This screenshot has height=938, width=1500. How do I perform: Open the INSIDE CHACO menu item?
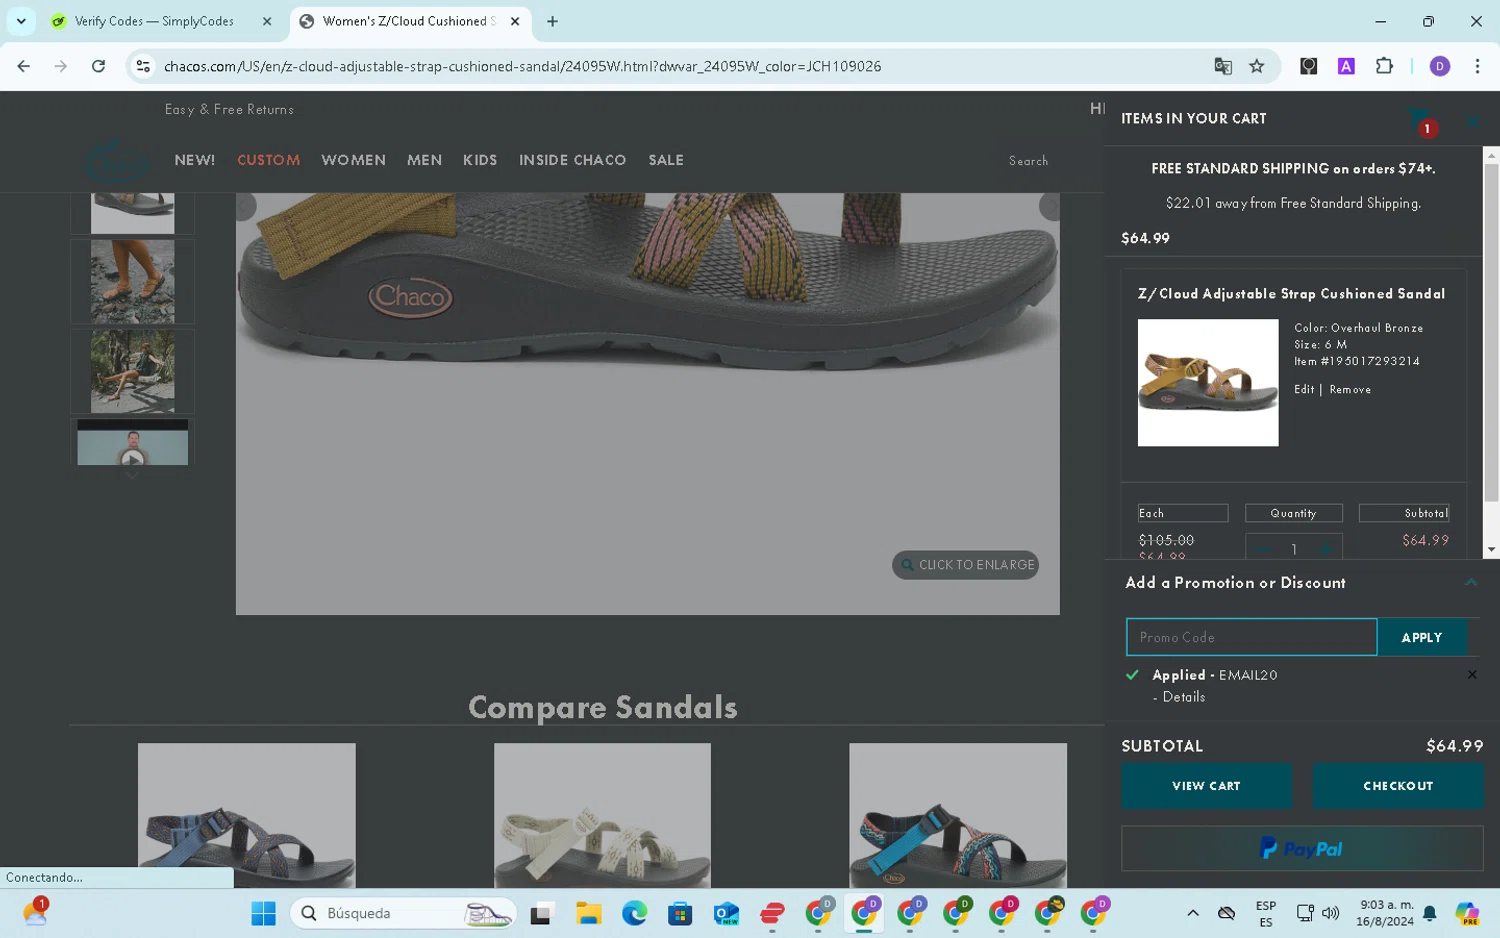[x=572, y=160]
